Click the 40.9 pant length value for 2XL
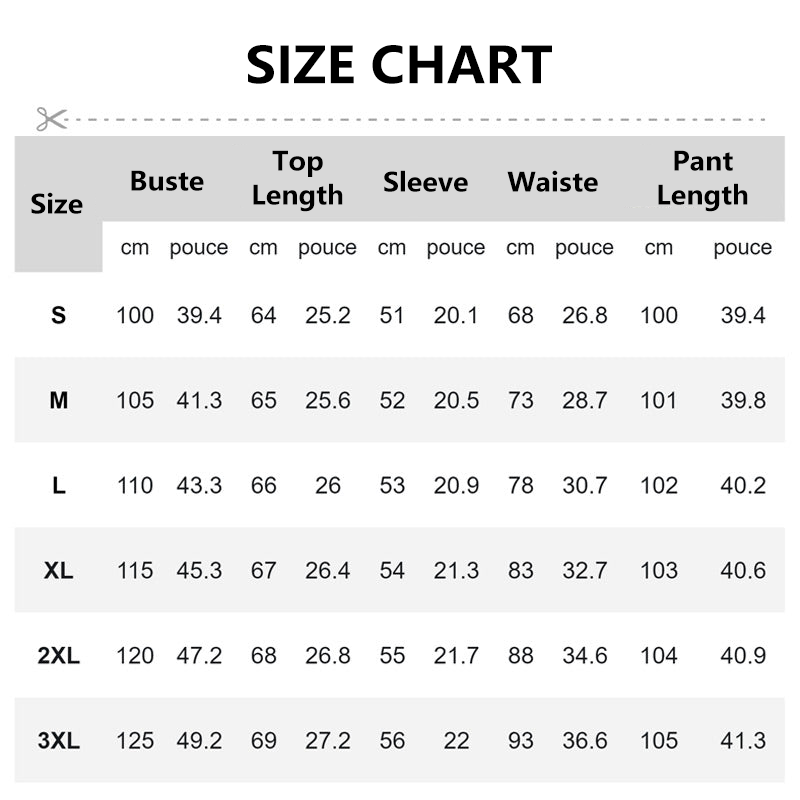The image size is (800, 800). tap(743, 656)
